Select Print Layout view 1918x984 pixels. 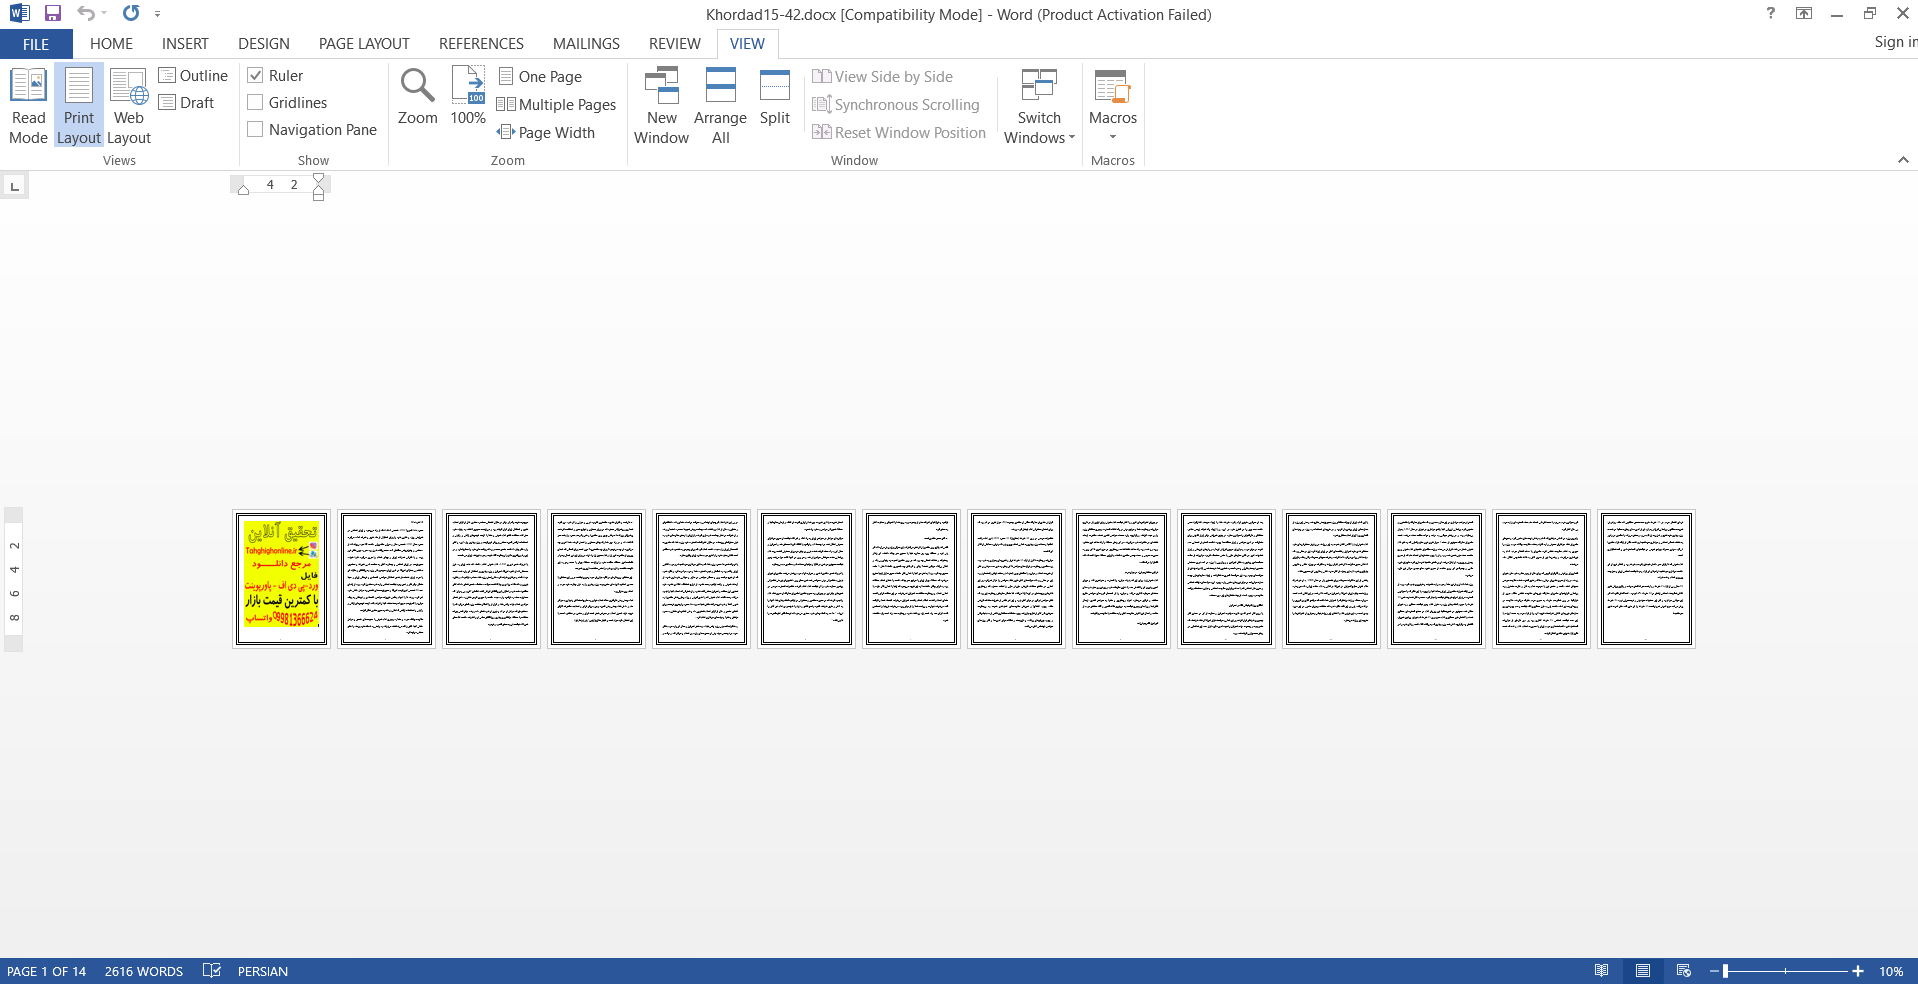coord(79,107)
